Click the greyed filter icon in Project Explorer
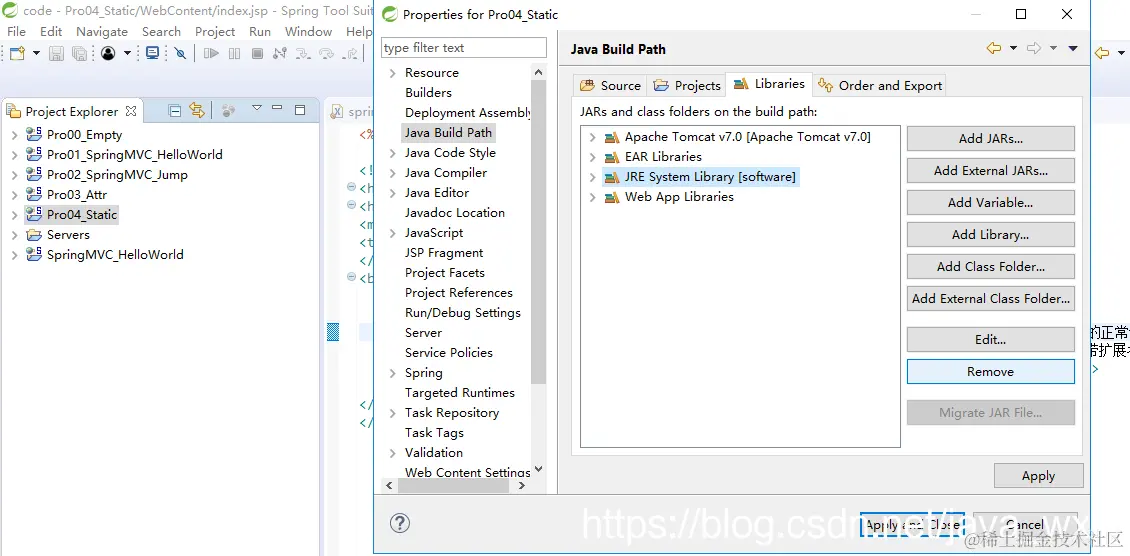This screenshot has height=556, width=1130. point(228,110)
